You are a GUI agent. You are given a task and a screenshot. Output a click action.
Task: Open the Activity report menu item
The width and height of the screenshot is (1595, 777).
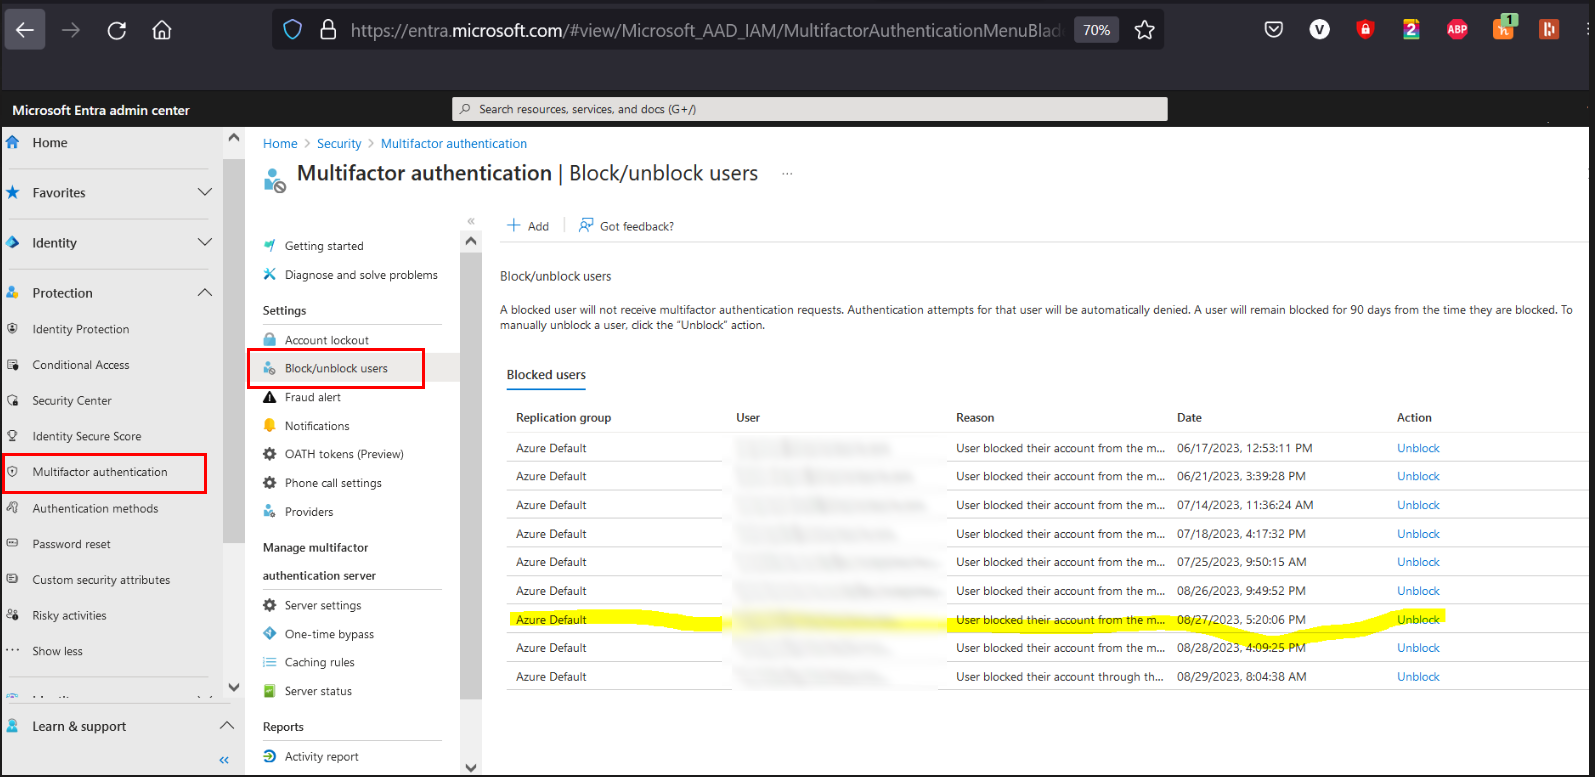pyautogui.click(x=322, y=757)
